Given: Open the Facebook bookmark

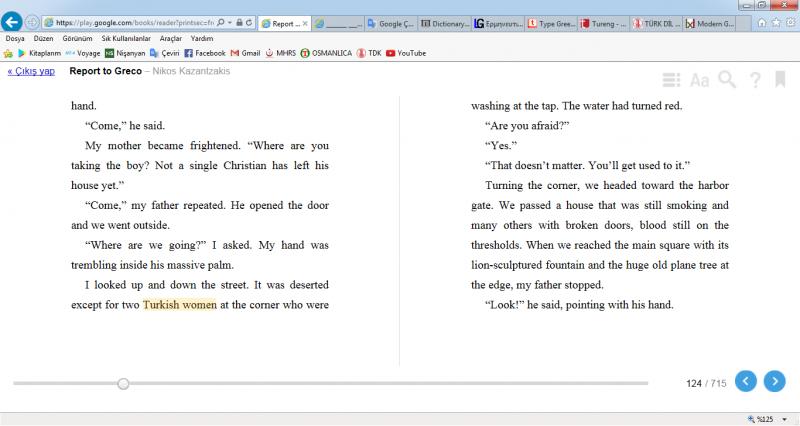Looking at the screenshot, I should (205, 53).
